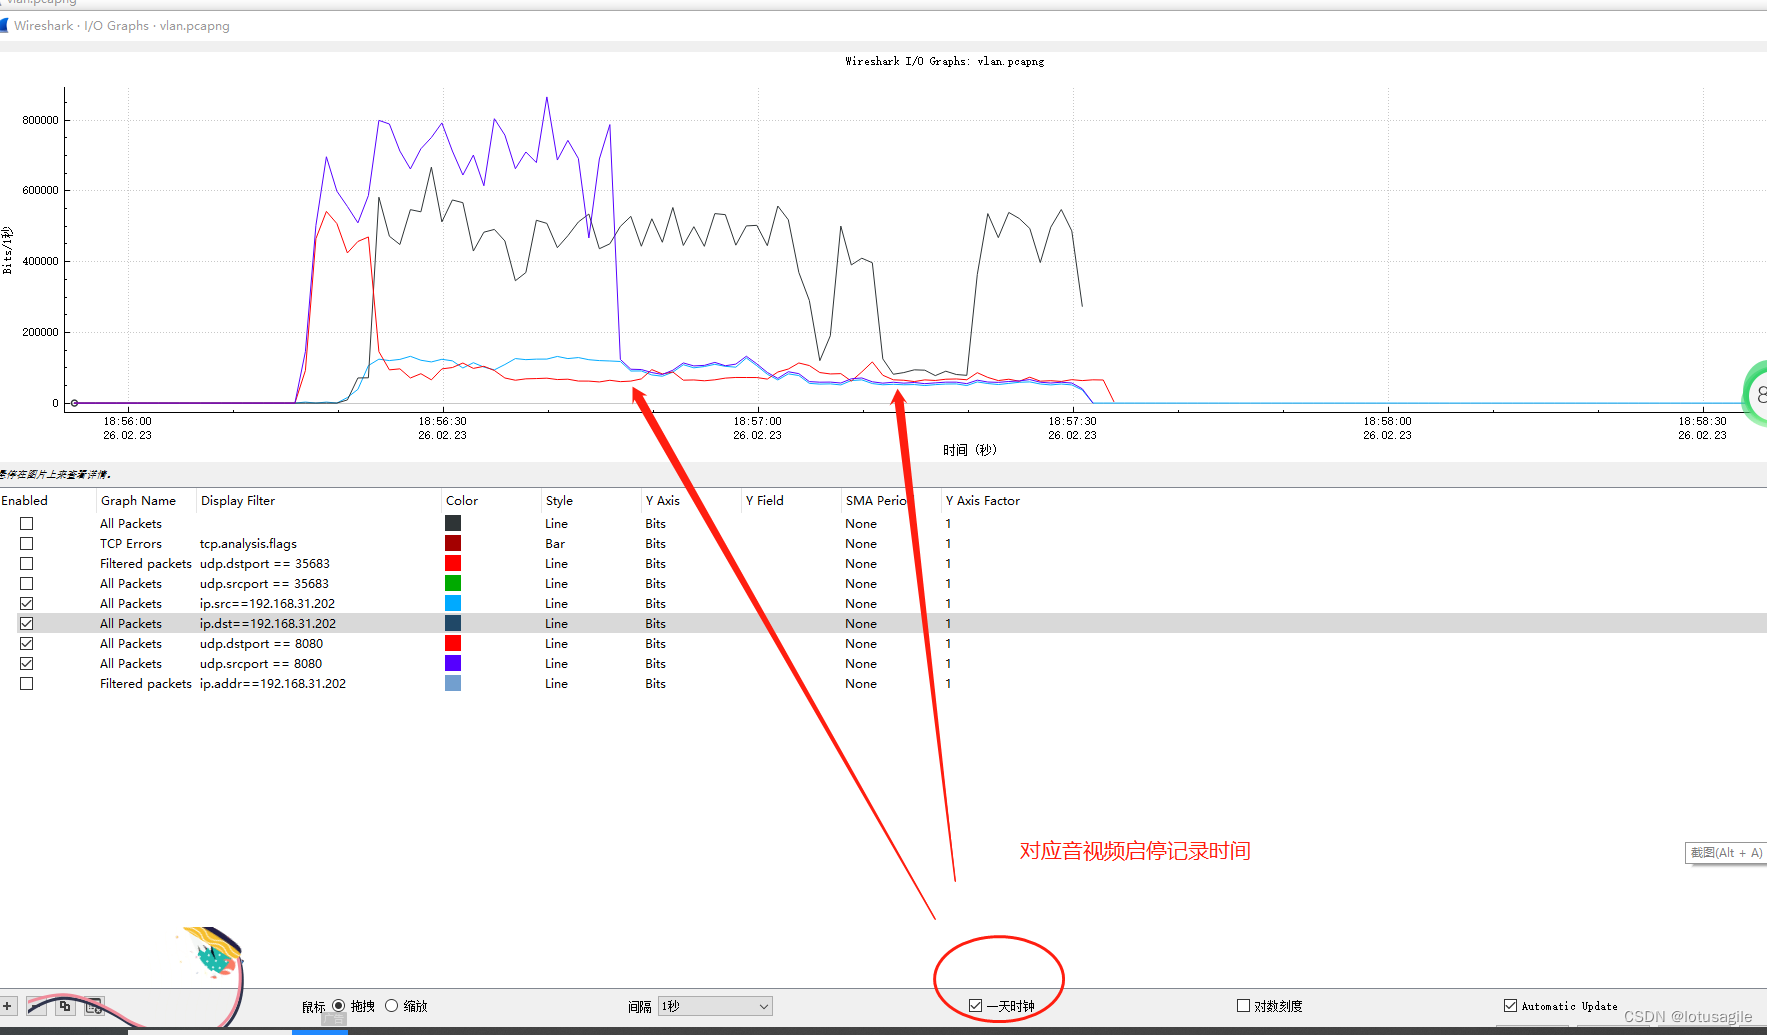Click the clear all graphs icon

94,1006
